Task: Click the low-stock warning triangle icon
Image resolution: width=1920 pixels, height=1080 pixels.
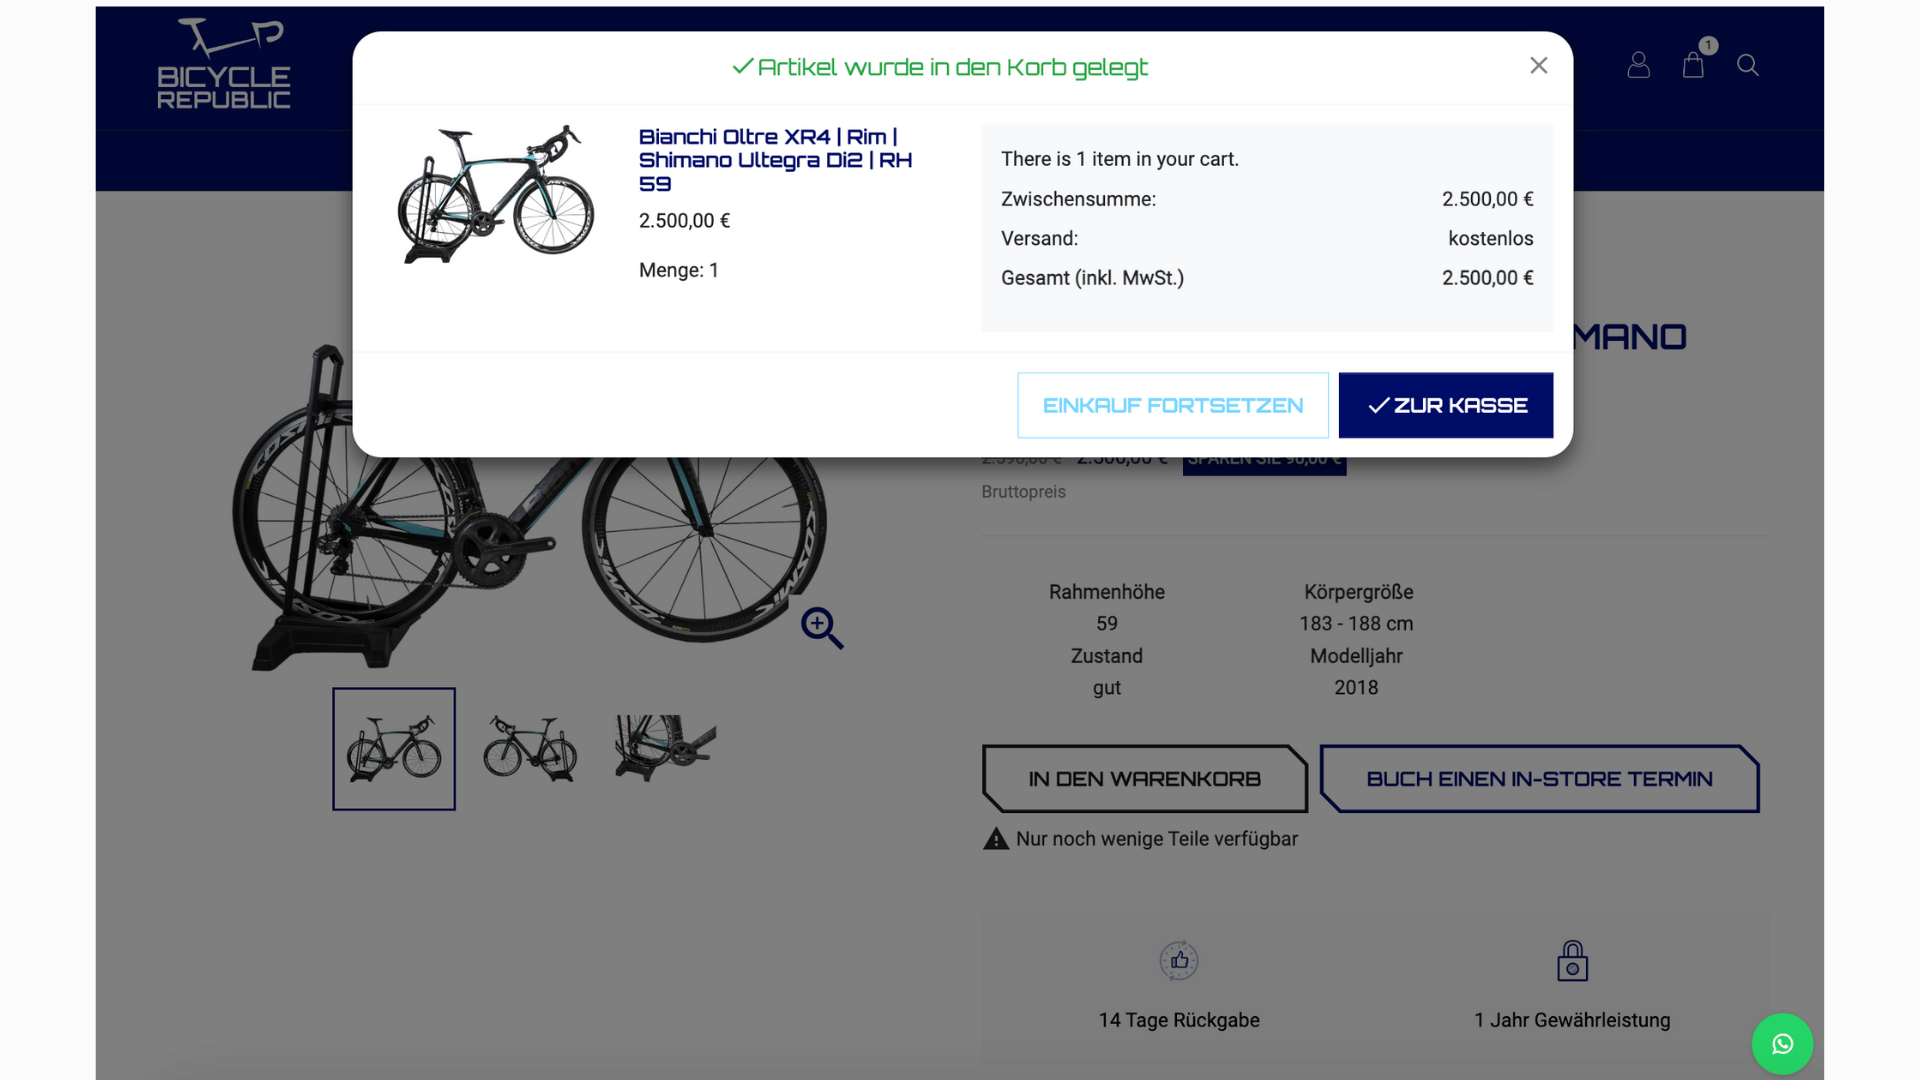Action: pyautogui.click(x=996, y=839)
